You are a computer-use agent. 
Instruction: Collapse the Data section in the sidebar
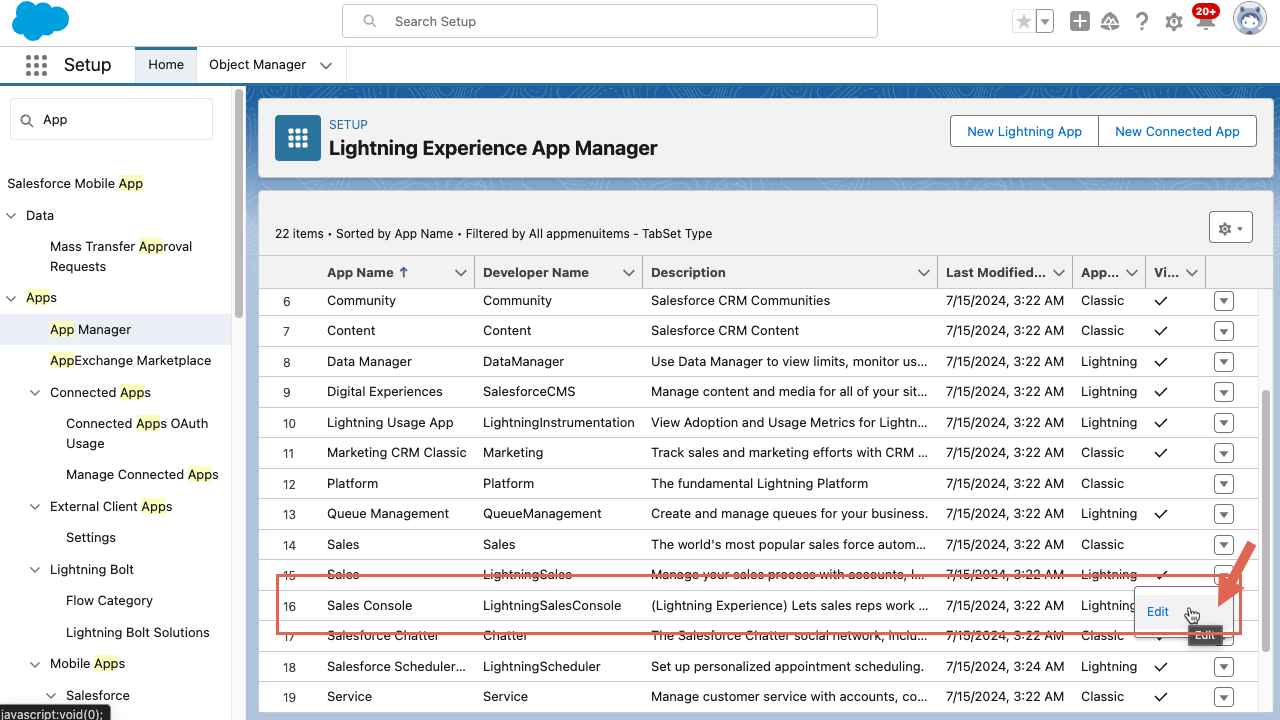(12, 215)
